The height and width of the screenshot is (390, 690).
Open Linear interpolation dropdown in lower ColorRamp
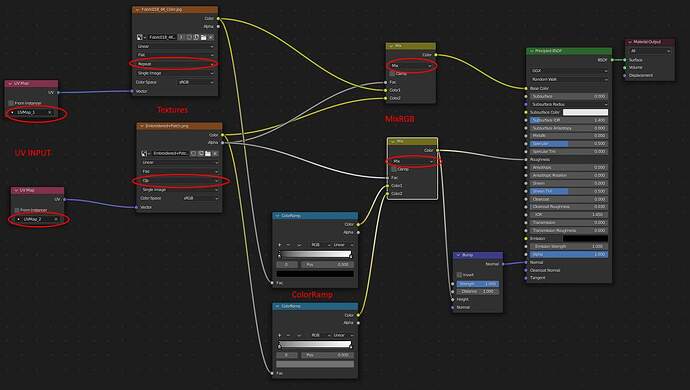(x=342, y=335)
